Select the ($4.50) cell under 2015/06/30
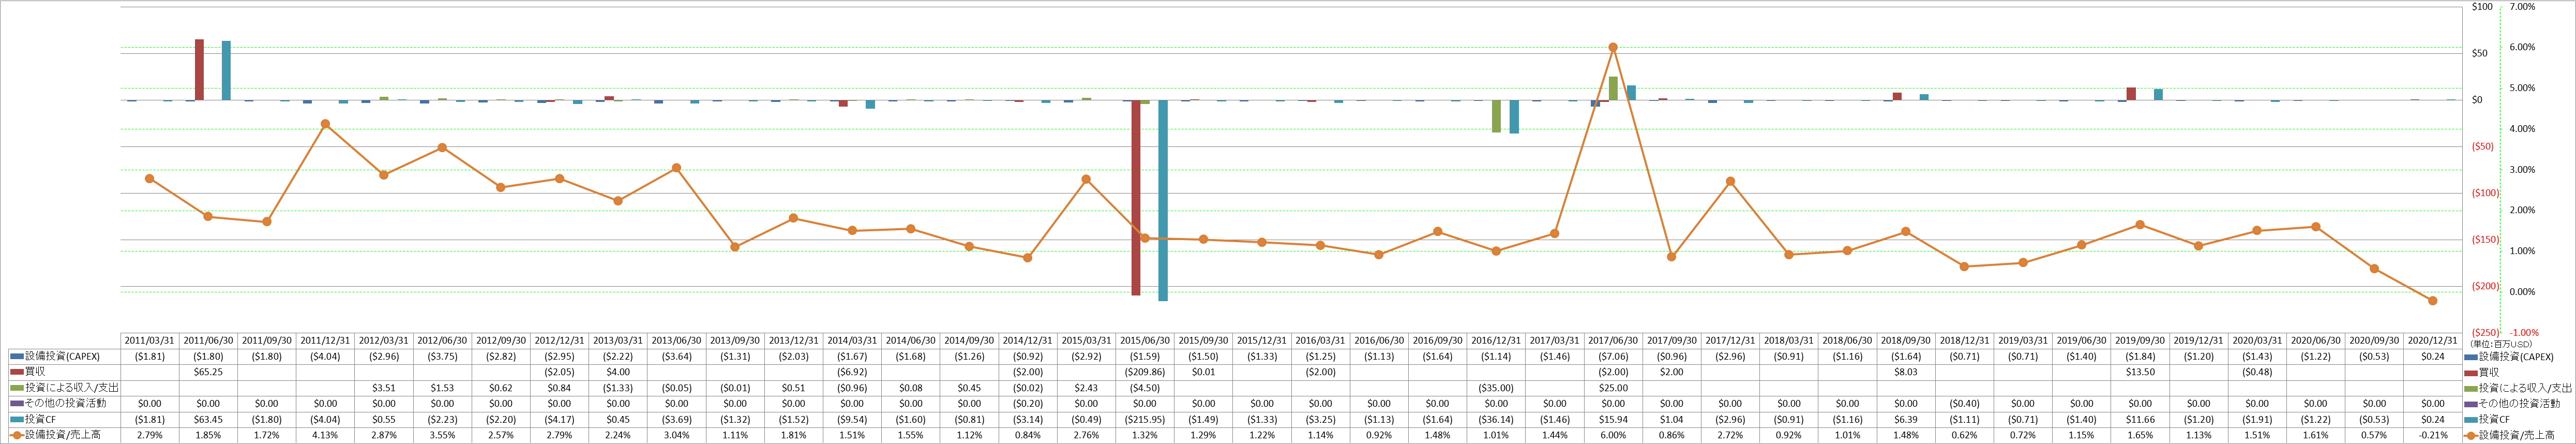Viewport: 2576px width, 444px height. click(1145, 387)
